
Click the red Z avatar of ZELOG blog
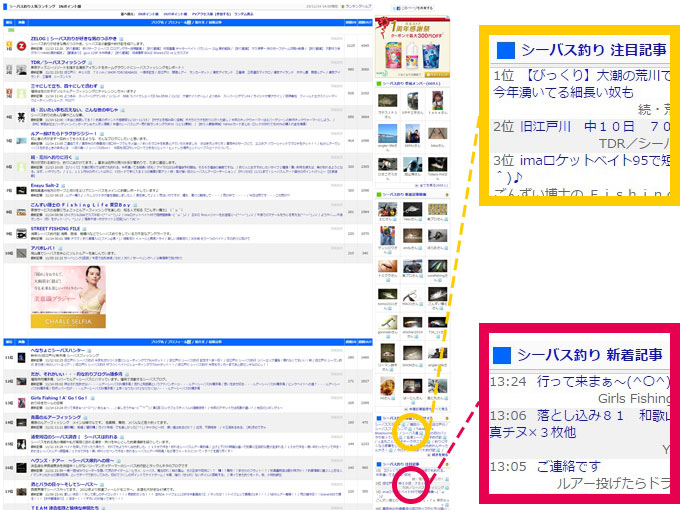pyautogui.click(x=22, y=46)
